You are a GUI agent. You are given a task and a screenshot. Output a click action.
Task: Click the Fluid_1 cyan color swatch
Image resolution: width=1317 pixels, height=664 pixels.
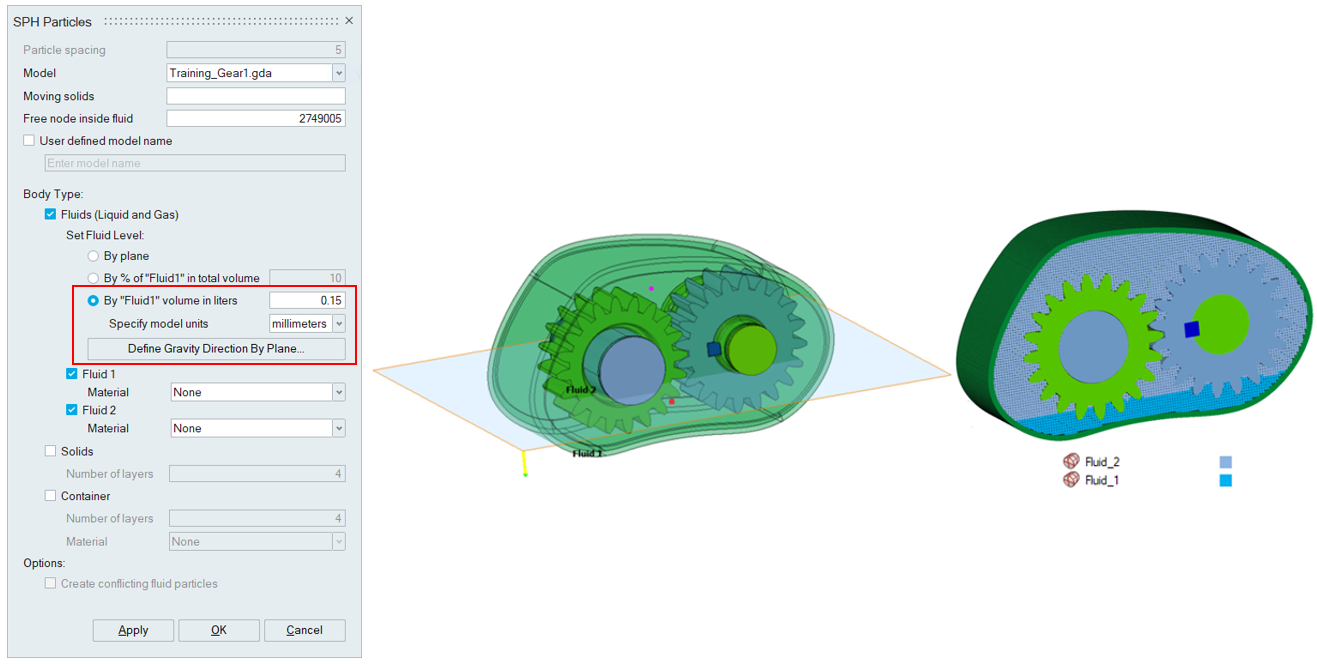pyautogui.click(x=1225, y=480)
